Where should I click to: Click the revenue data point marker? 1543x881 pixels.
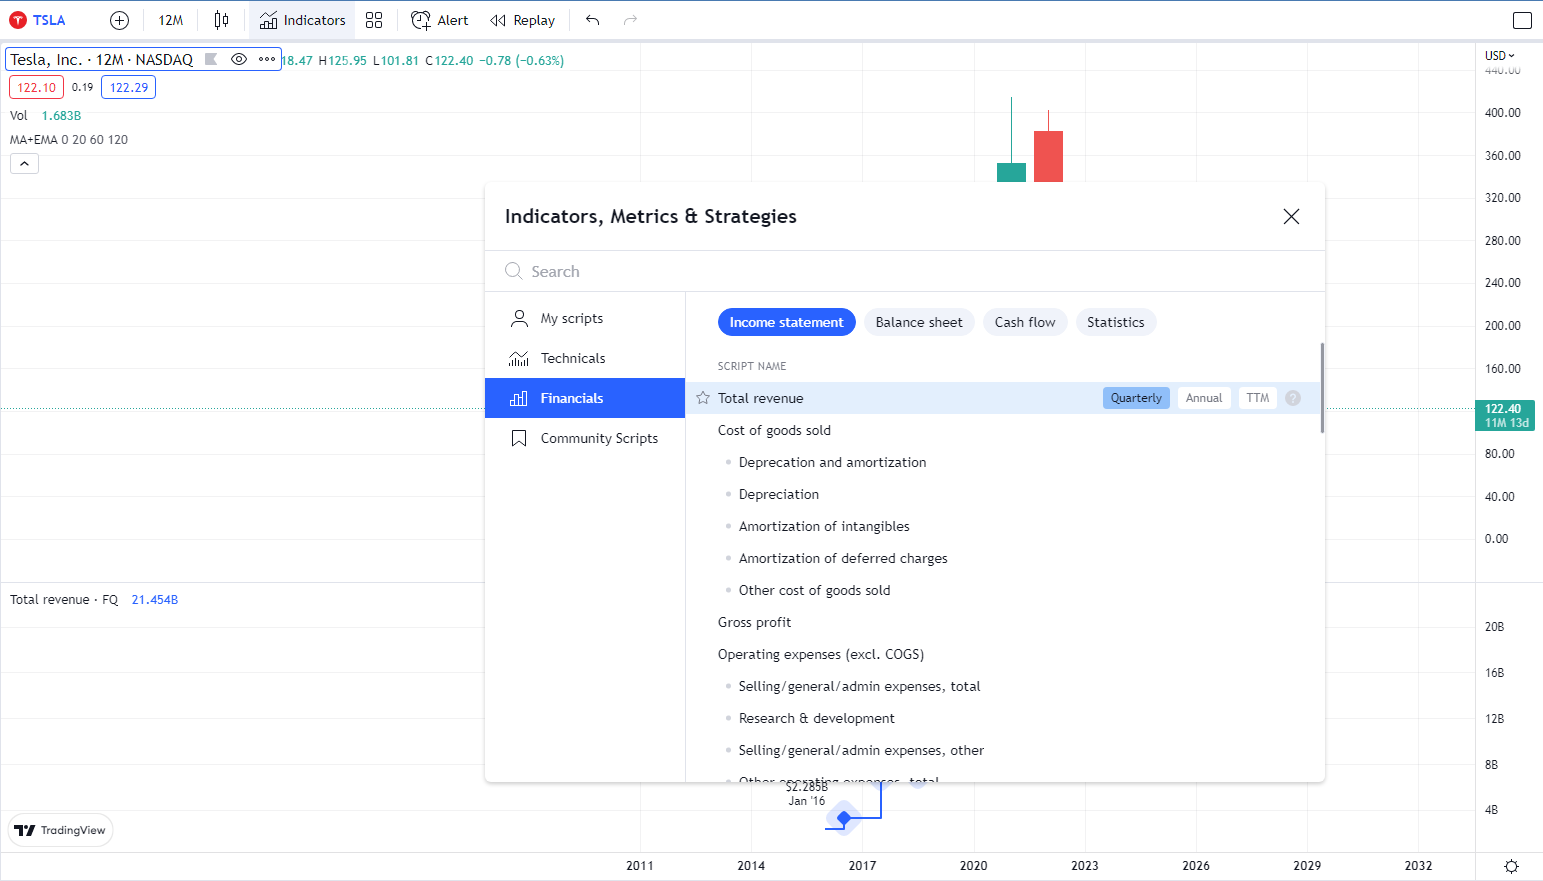click(x=844, y=818)
